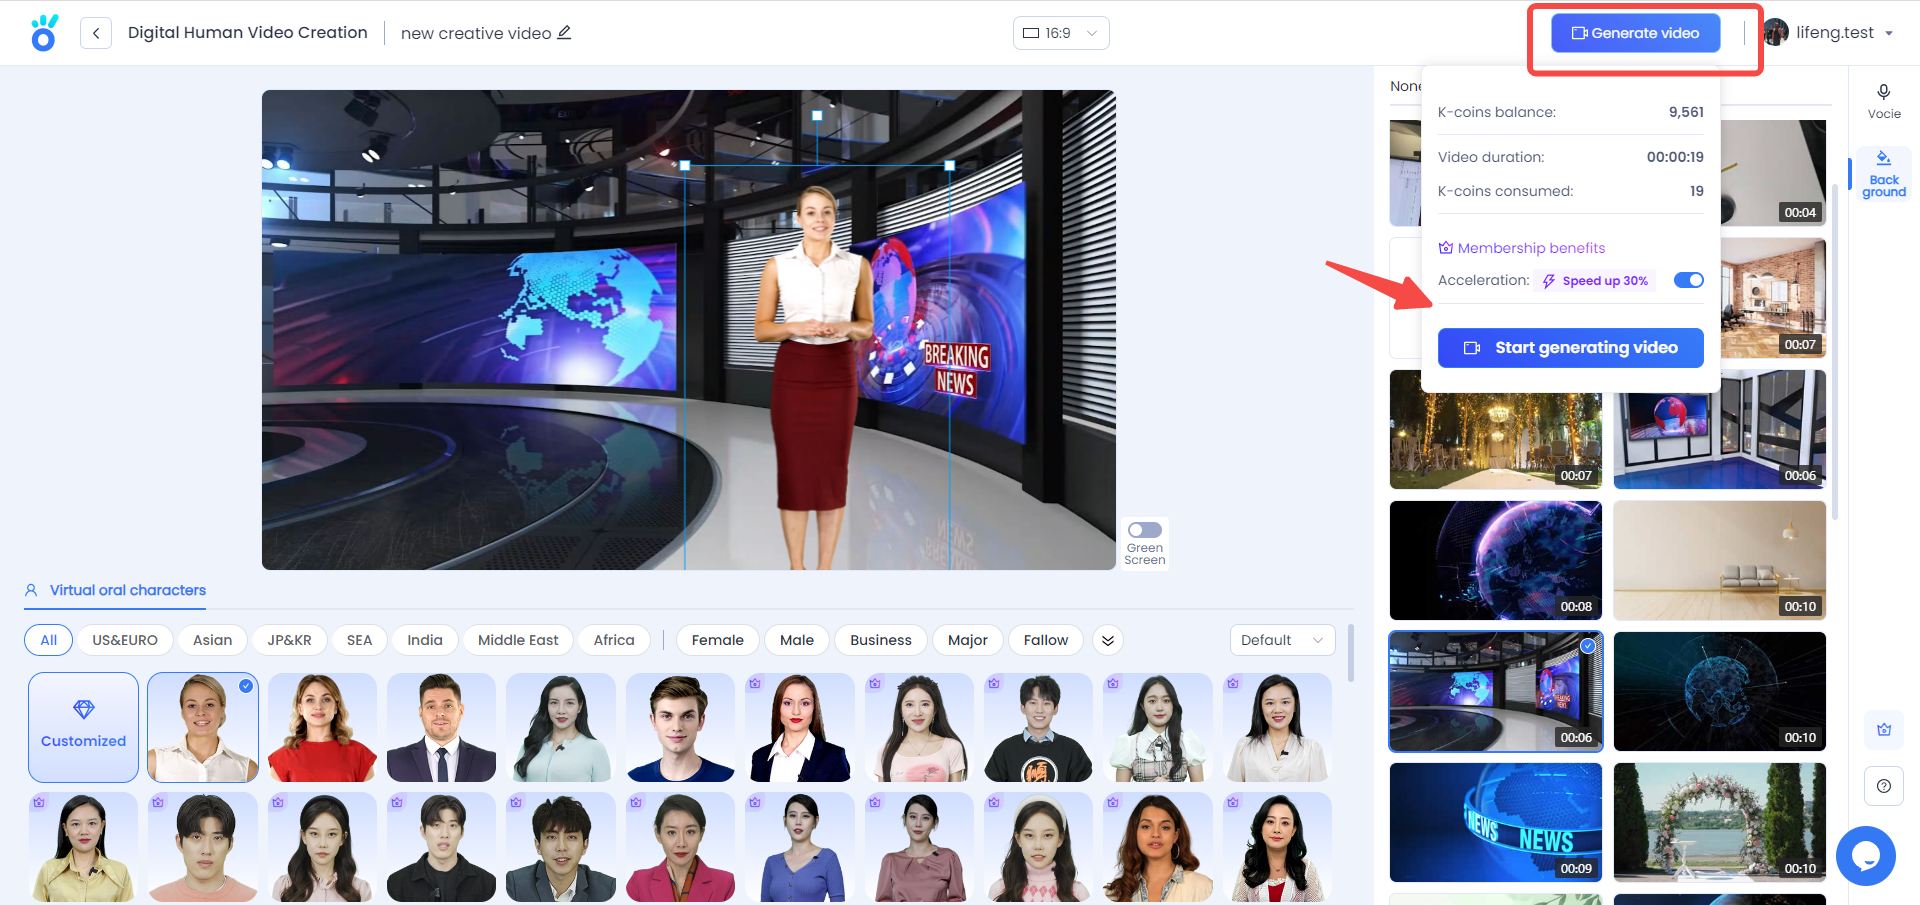This screenshot has width=1920, height=905.
Task: Click the Speed up 30% badge
Action: tap(1595, 281)
